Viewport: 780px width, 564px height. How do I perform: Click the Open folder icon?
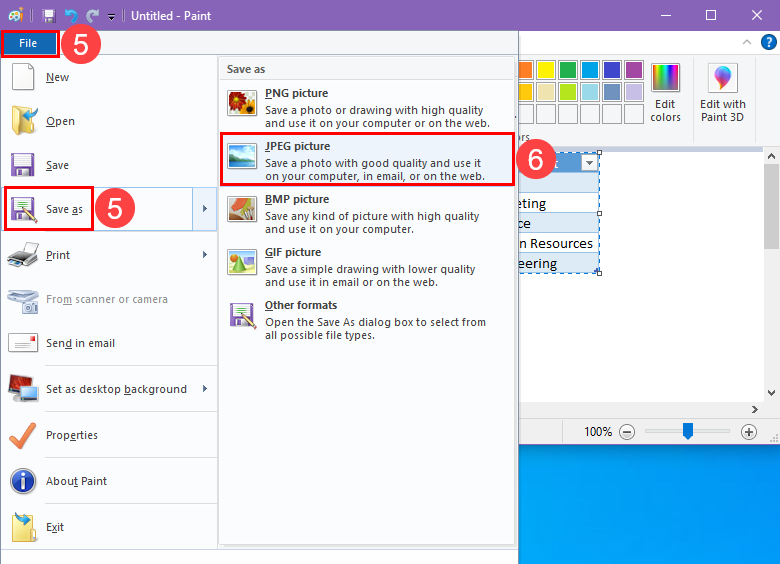coord(24,120)
